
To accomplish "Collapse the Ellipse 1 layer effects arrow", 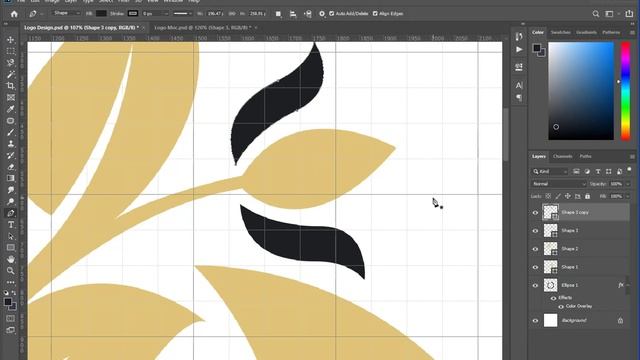I will pyautogui.click(x=628, y=285).
